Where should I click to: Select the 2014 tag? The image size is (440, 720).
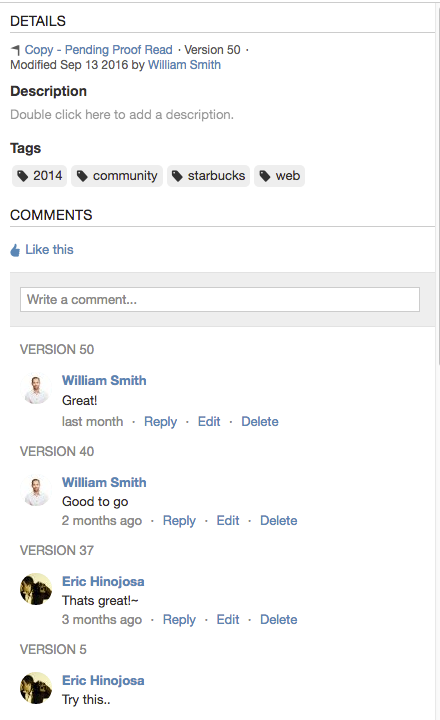point(39,176)
